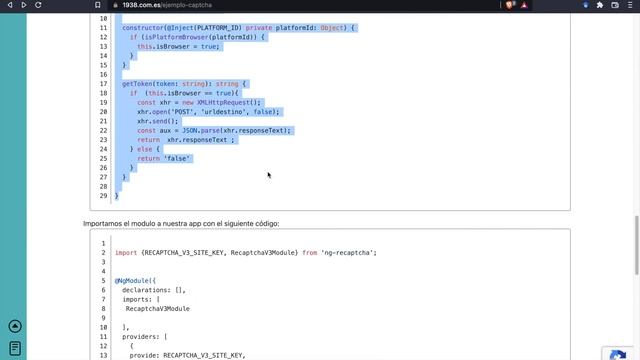Click the 'declarations: [],' line
This screenshot has height=360, width=640.
(x=154, y=290)
